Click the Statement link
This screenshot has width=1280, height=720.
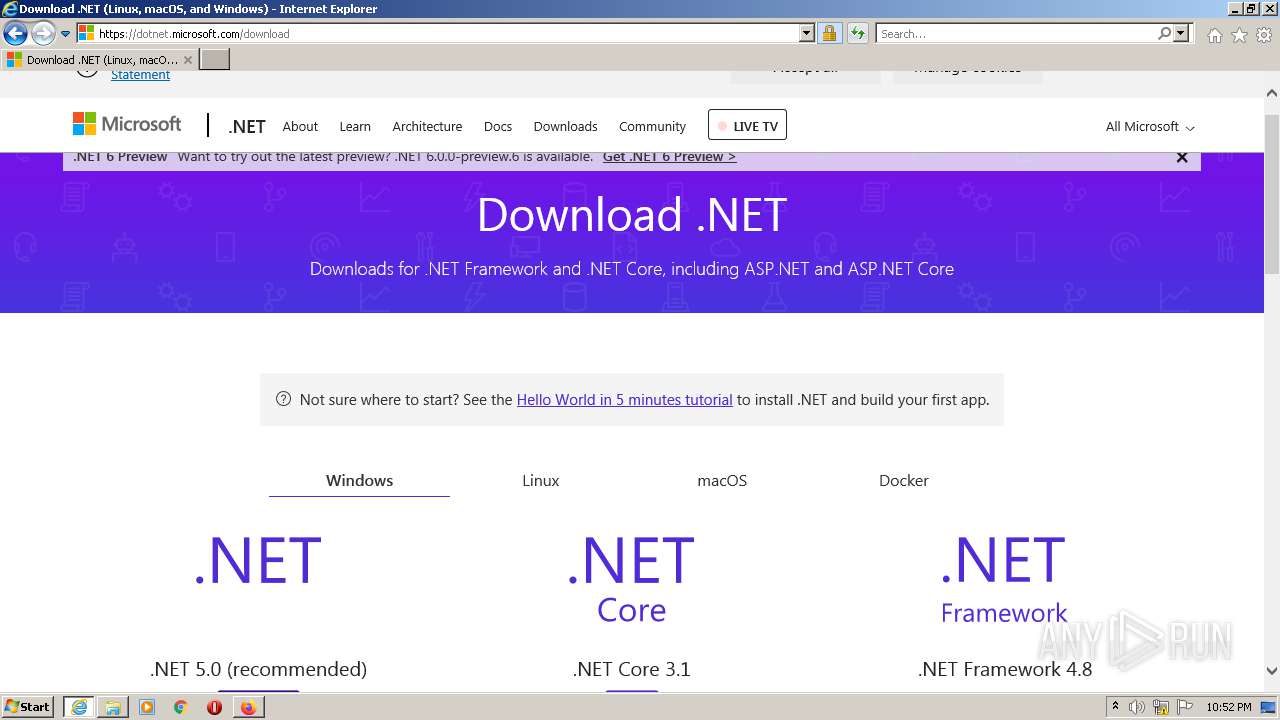click(x=140, y=75)
